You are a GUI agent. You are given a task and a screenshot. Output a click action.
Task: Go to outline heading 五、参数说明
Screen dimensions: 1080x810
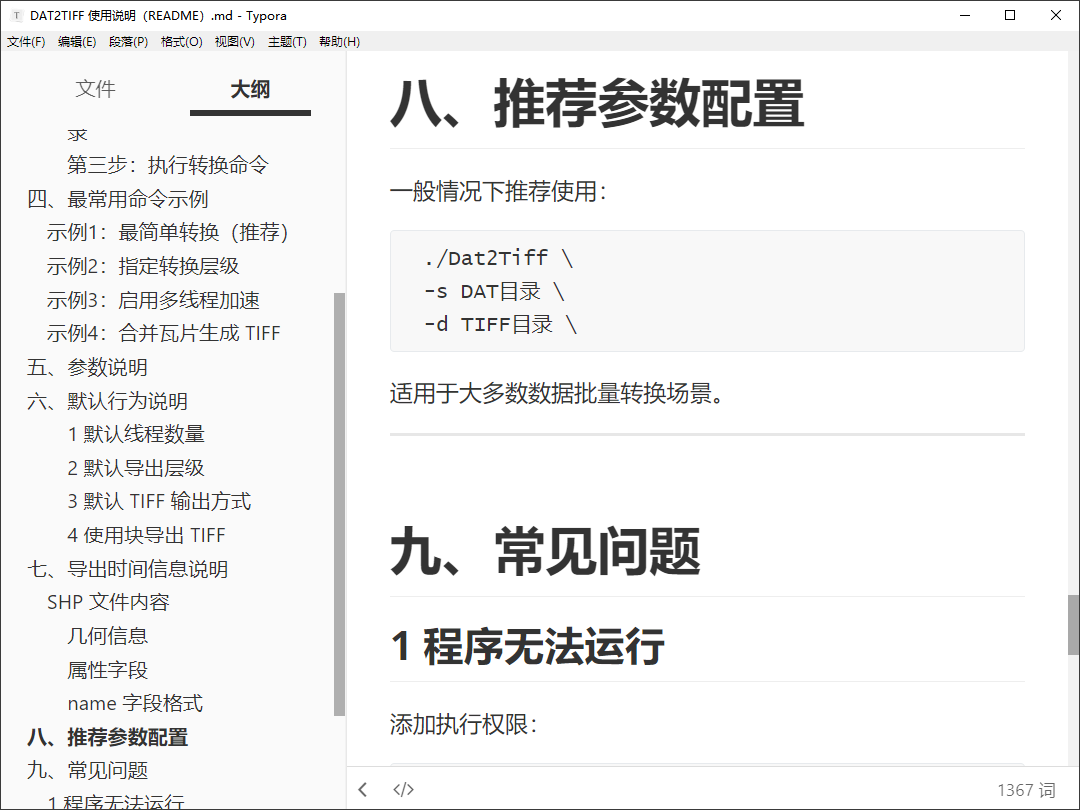(x=87, y=367)
